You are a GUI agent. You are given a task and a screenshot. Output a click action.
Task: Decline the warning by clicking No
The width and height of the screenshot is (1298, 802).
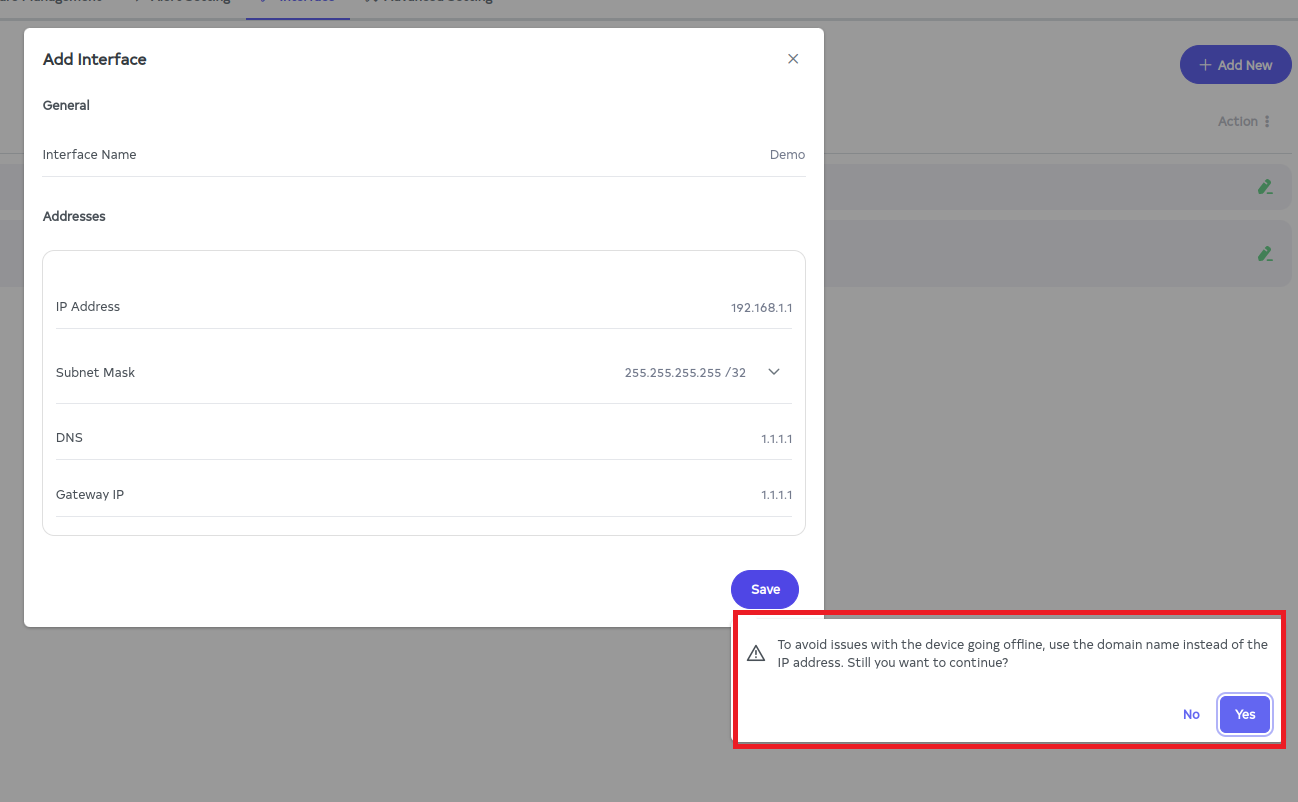point(1191,714)
